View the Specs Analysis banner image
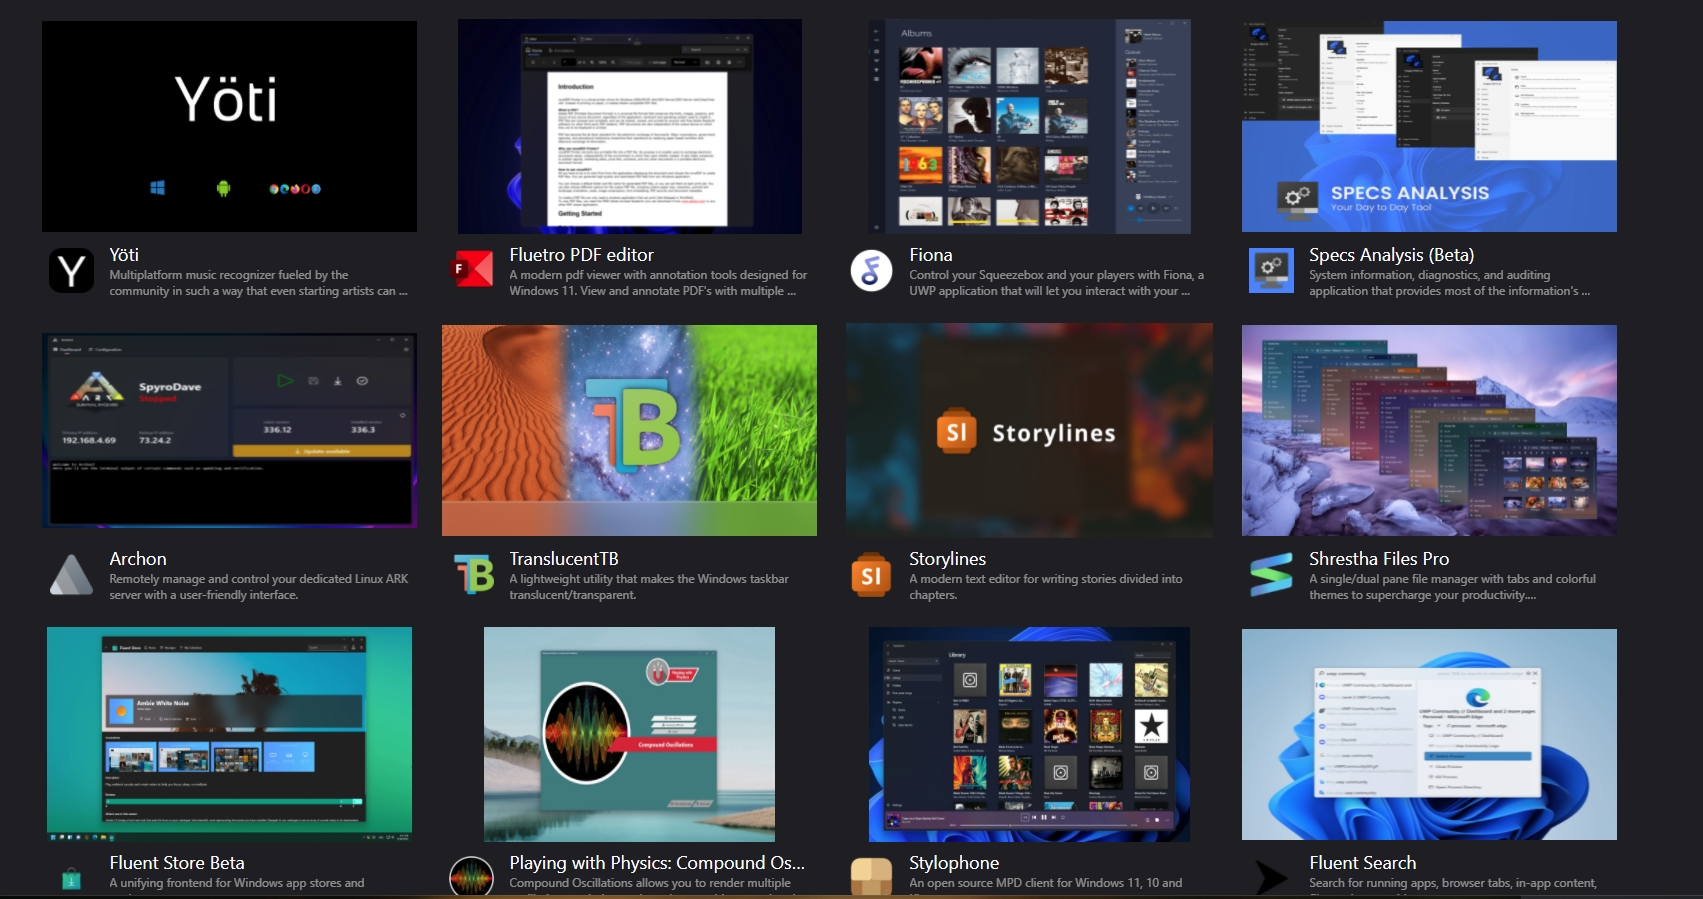This screenshot has width=1703, height=899. tap(1429, 126)
